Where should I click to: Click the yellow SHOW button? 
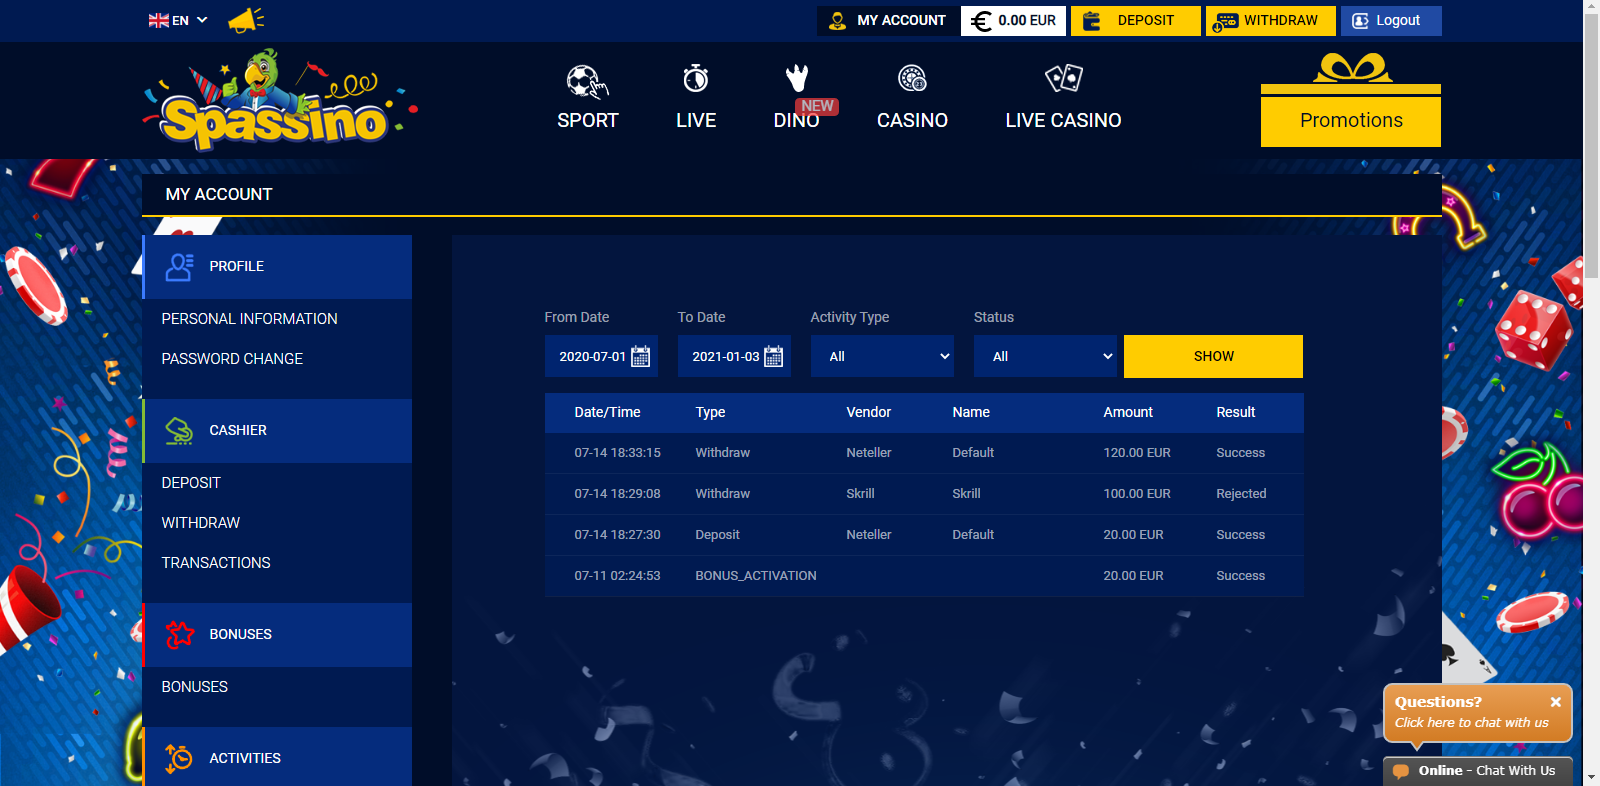click(x=1213, y=356)
